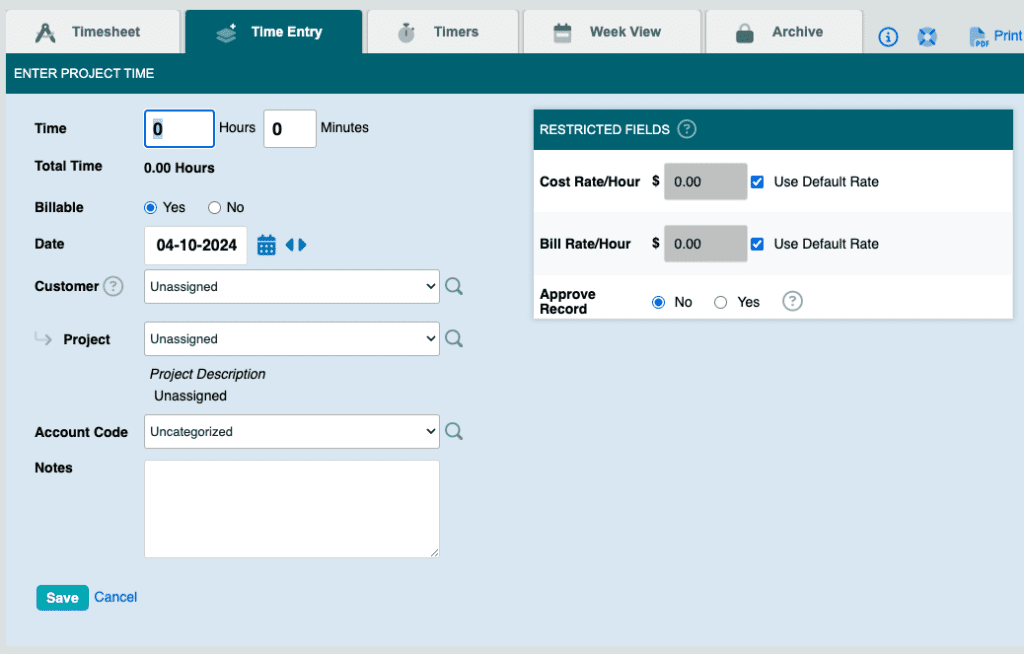1024x654 pixels.
Task: Expand the Project dropdown
Action: [292, 339]
